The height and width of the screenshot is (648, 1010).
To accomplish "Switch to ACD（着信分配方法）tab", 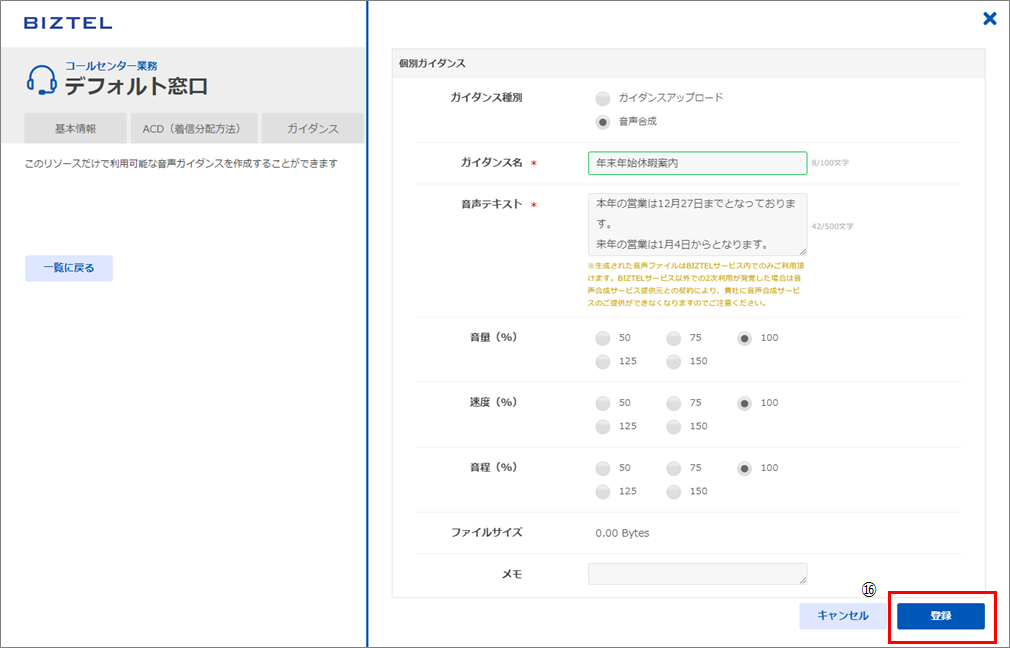I will pos(194,128).
